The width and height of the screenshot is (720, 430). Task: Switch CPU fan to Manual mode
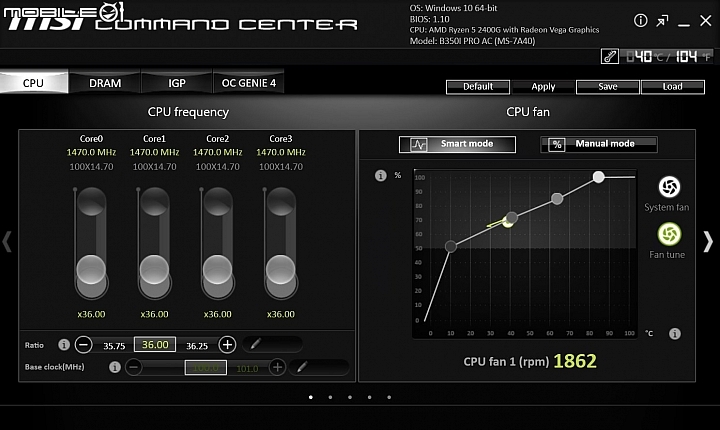tap(599, 144)
